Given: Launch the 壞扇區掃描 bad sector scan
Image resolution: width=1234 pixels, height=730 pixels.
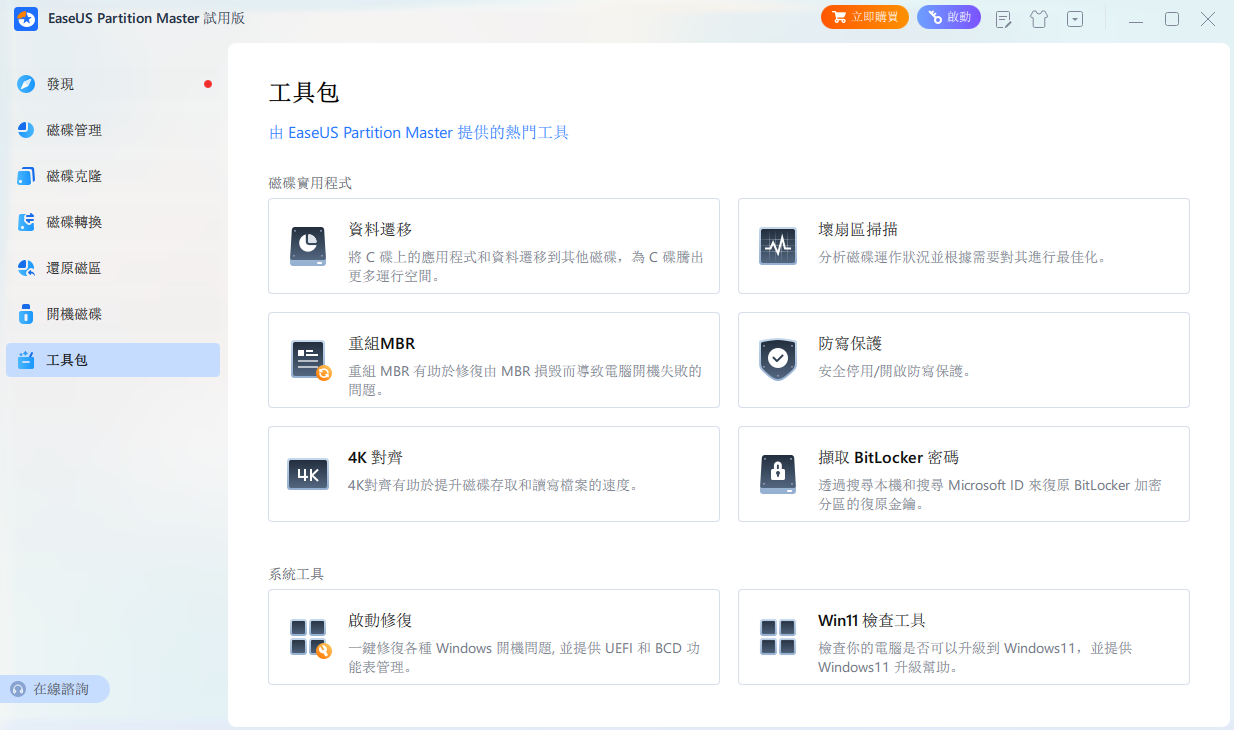Looking at the screenshot, I should (x=962, y=245).
